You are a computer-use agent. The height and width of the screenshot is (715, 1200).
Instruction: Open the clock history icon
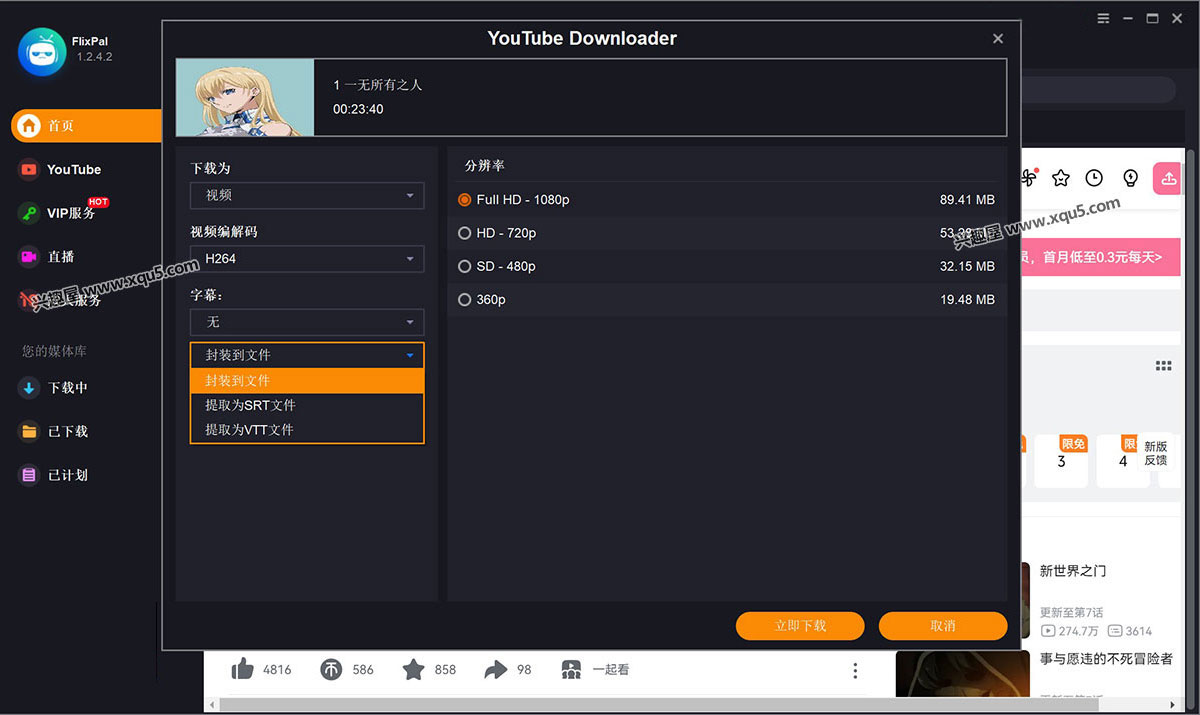[x=1095, y=178]
